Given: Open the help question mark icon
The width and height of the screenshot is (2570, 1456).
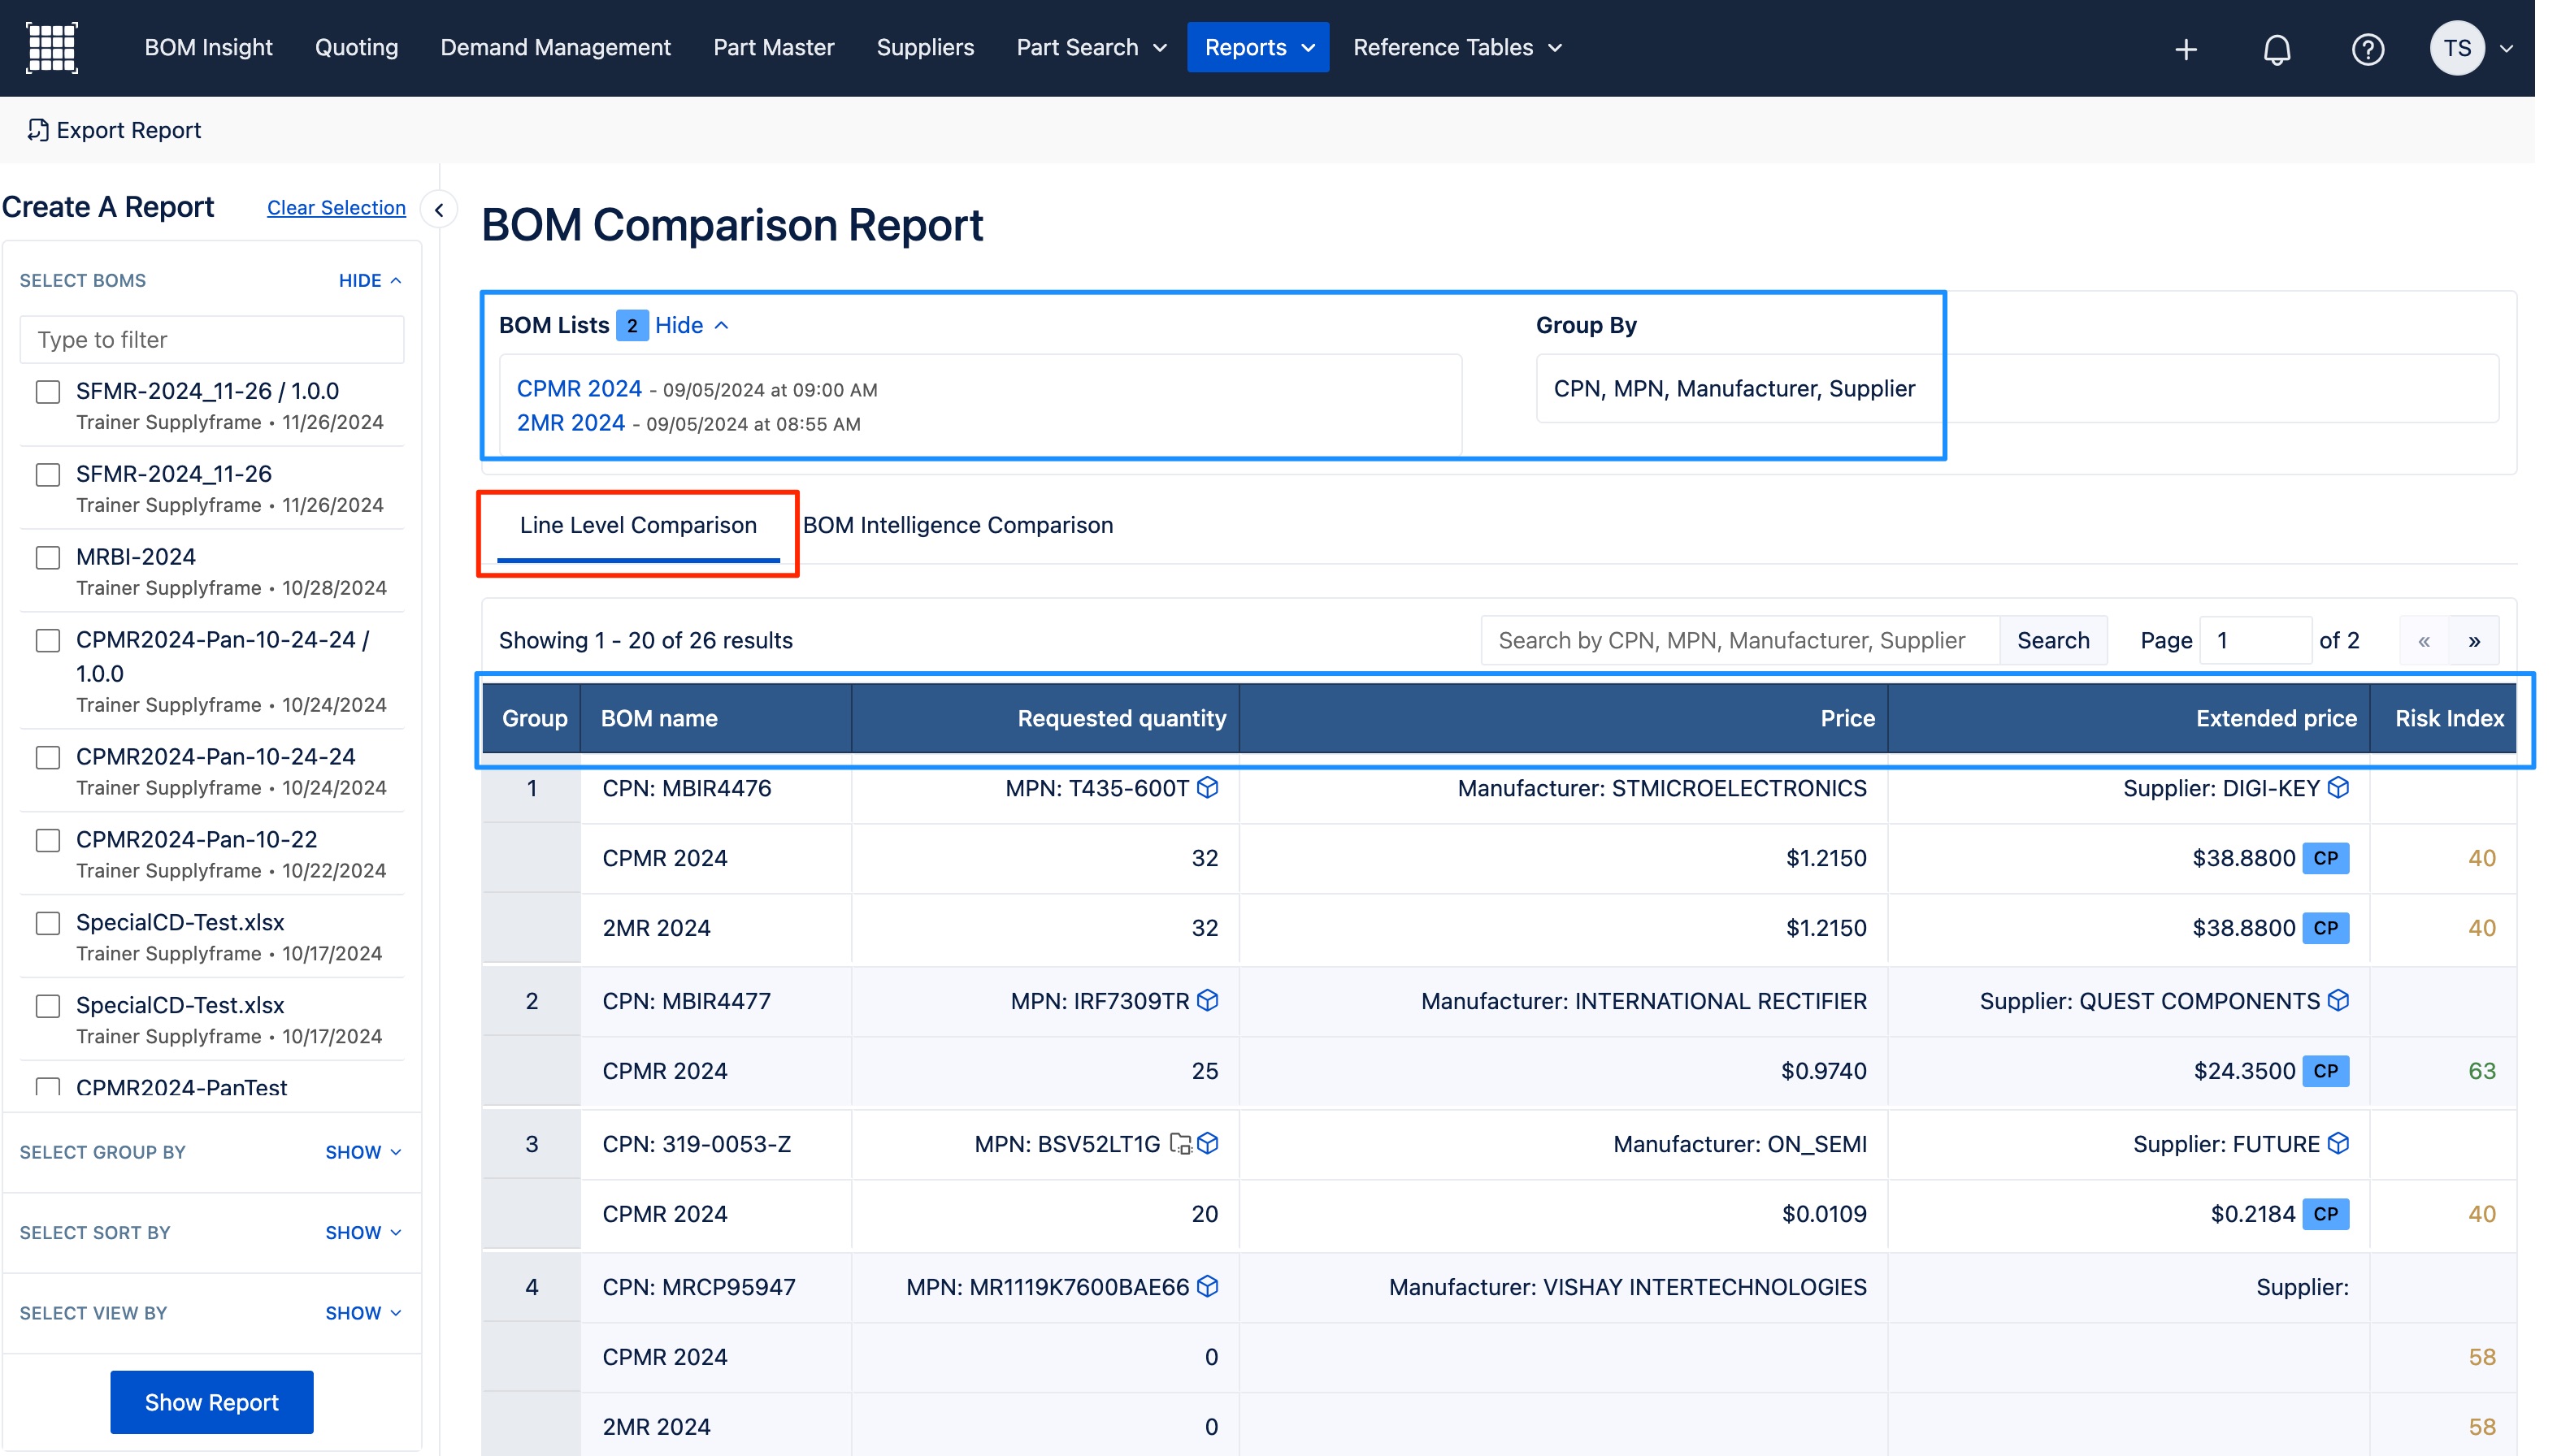Looking at the screenshot, I should click(x=2368, y=49).
